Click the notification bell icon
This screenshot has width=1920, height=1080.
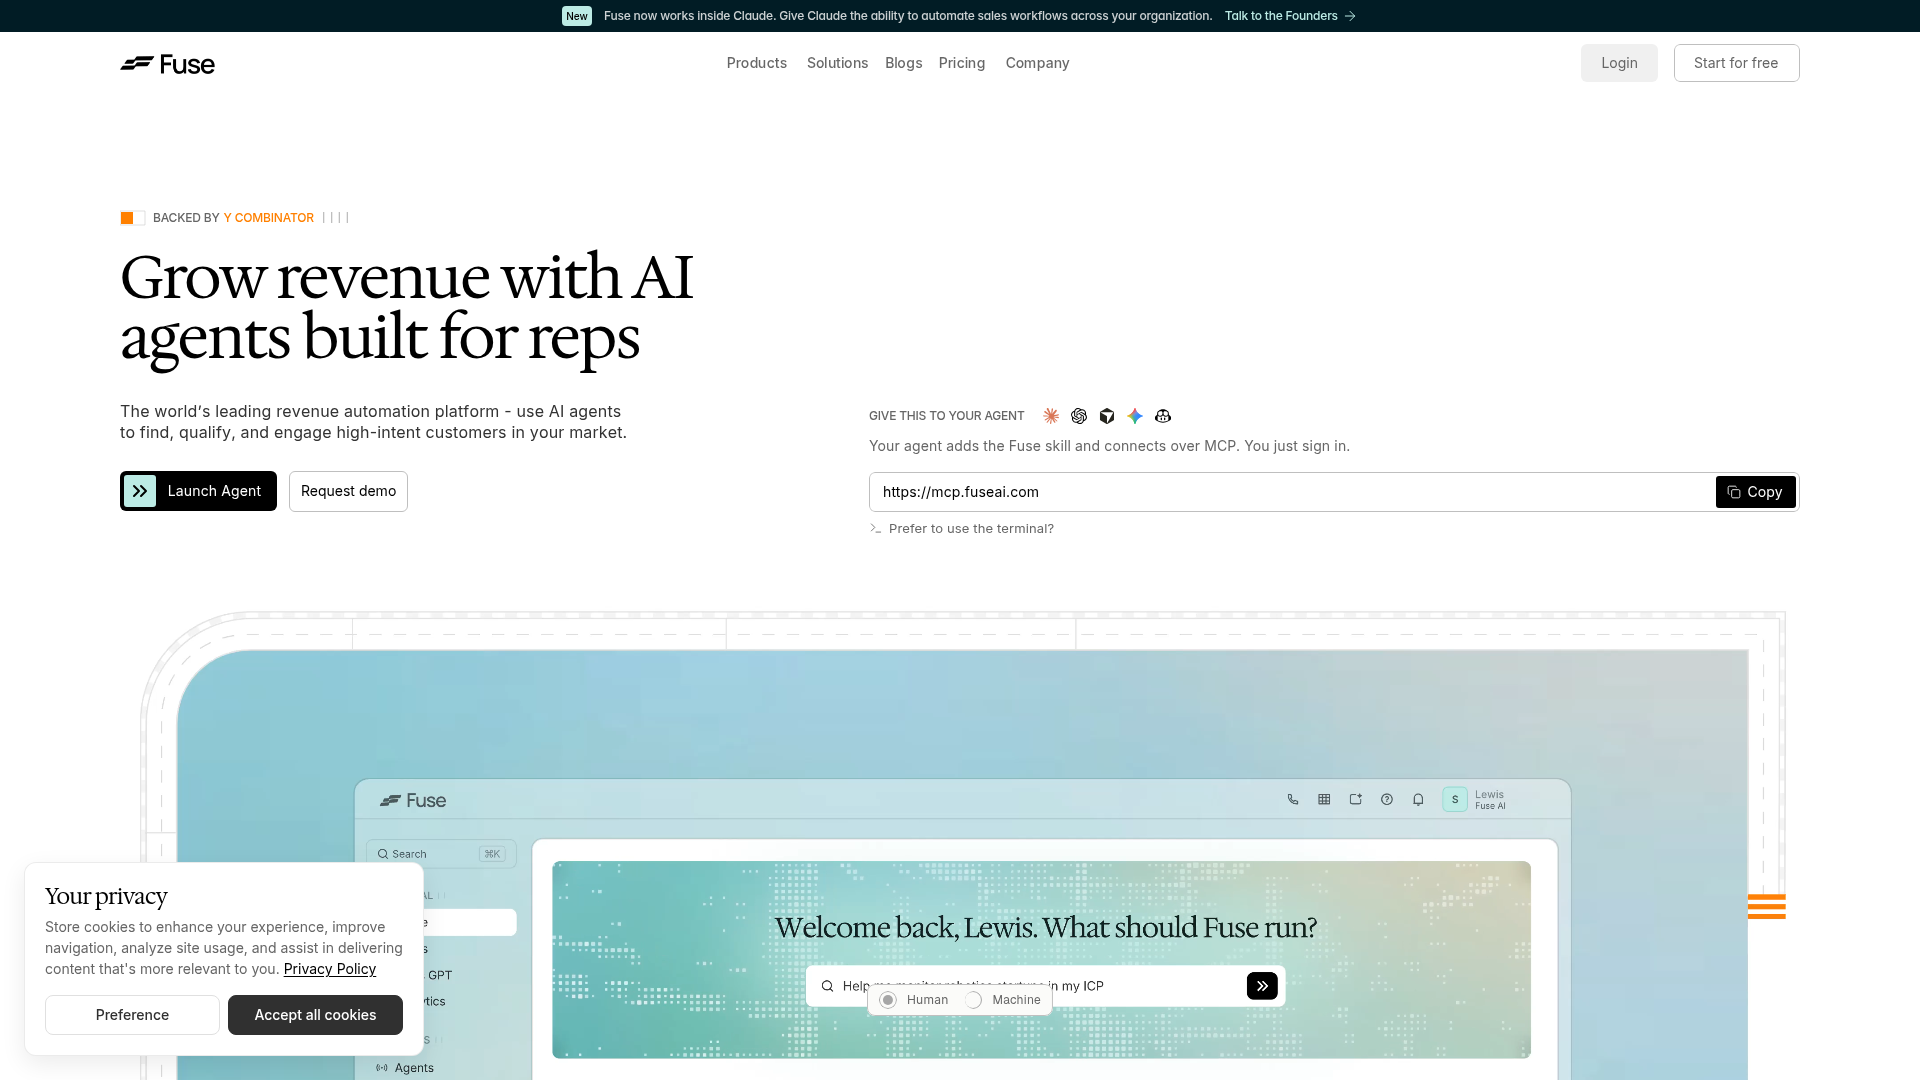1418,800
